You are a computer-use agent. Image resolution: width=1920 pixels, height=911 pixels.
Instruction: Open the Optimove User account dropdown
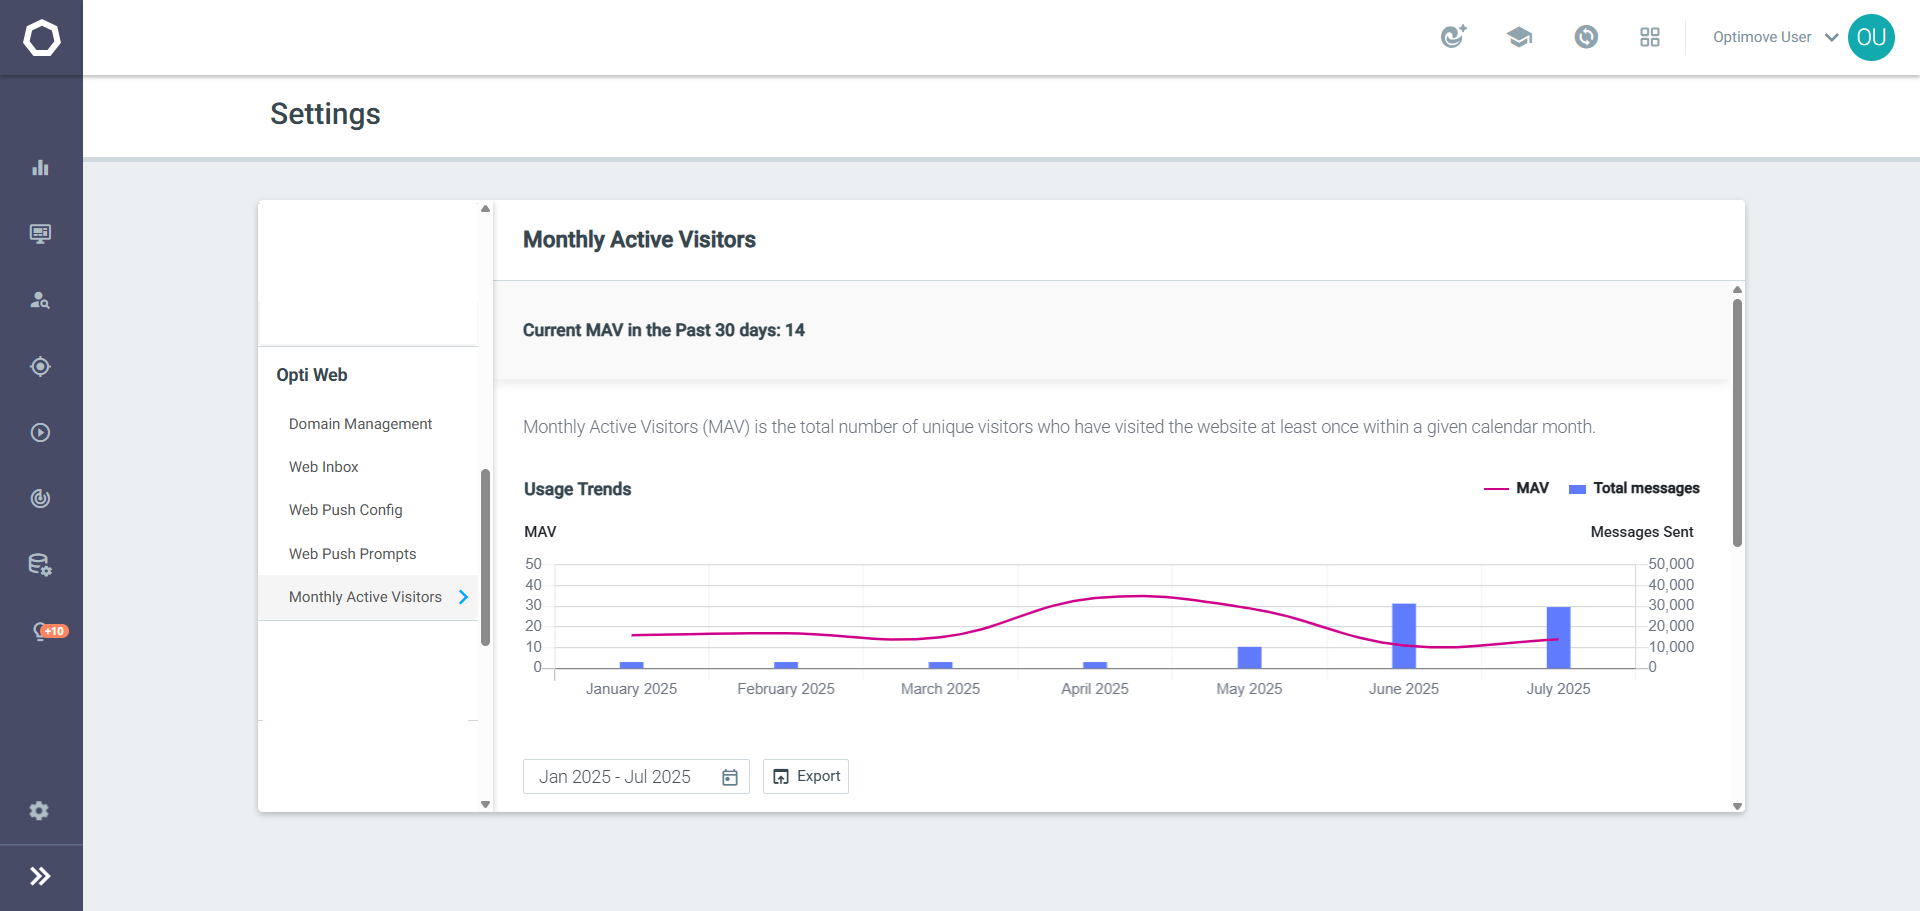tap(1775, 37)
